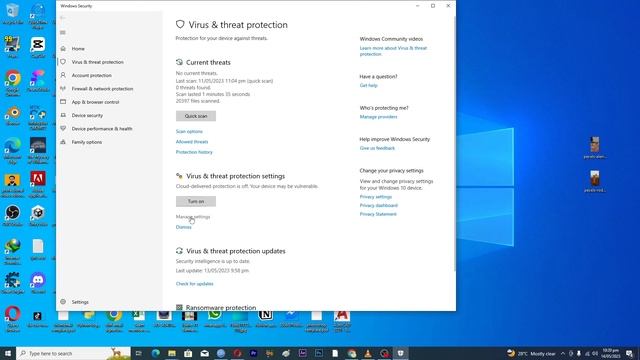The image size is (640, 360).
Task: Open Device performance & health
Action: point(102,129)
